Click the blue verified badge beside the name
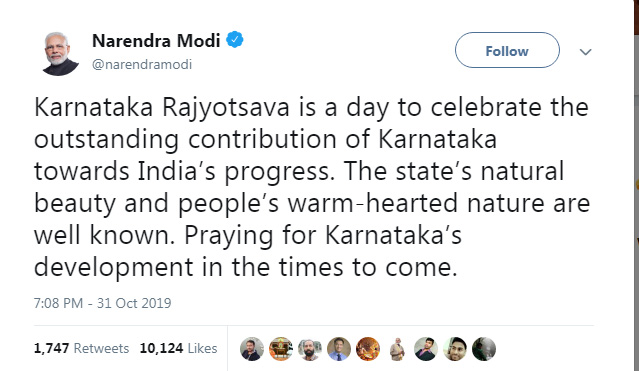 click(x=235, y=40)
